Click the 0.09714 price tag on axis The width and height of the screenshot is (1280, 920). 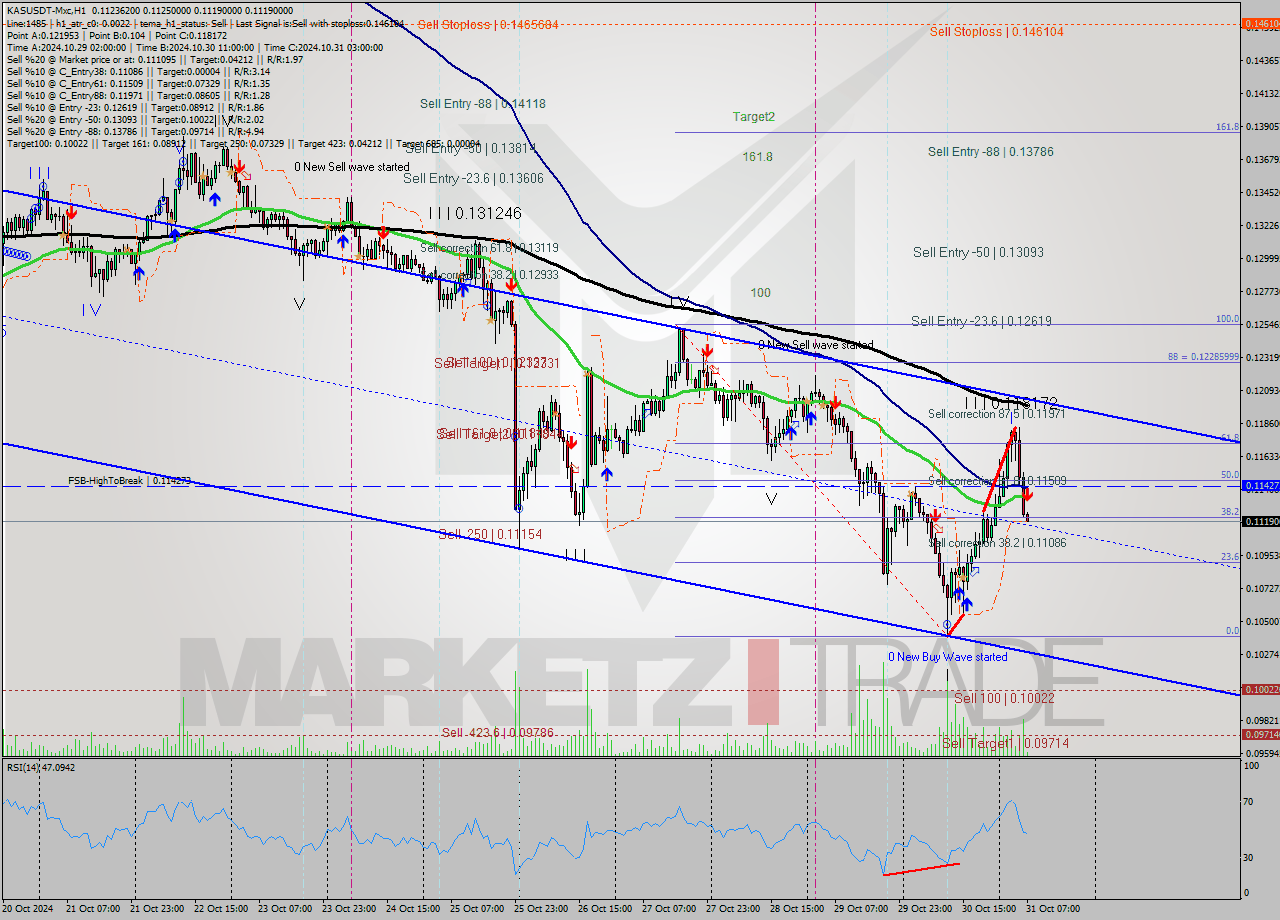[x=1259, y=735]
